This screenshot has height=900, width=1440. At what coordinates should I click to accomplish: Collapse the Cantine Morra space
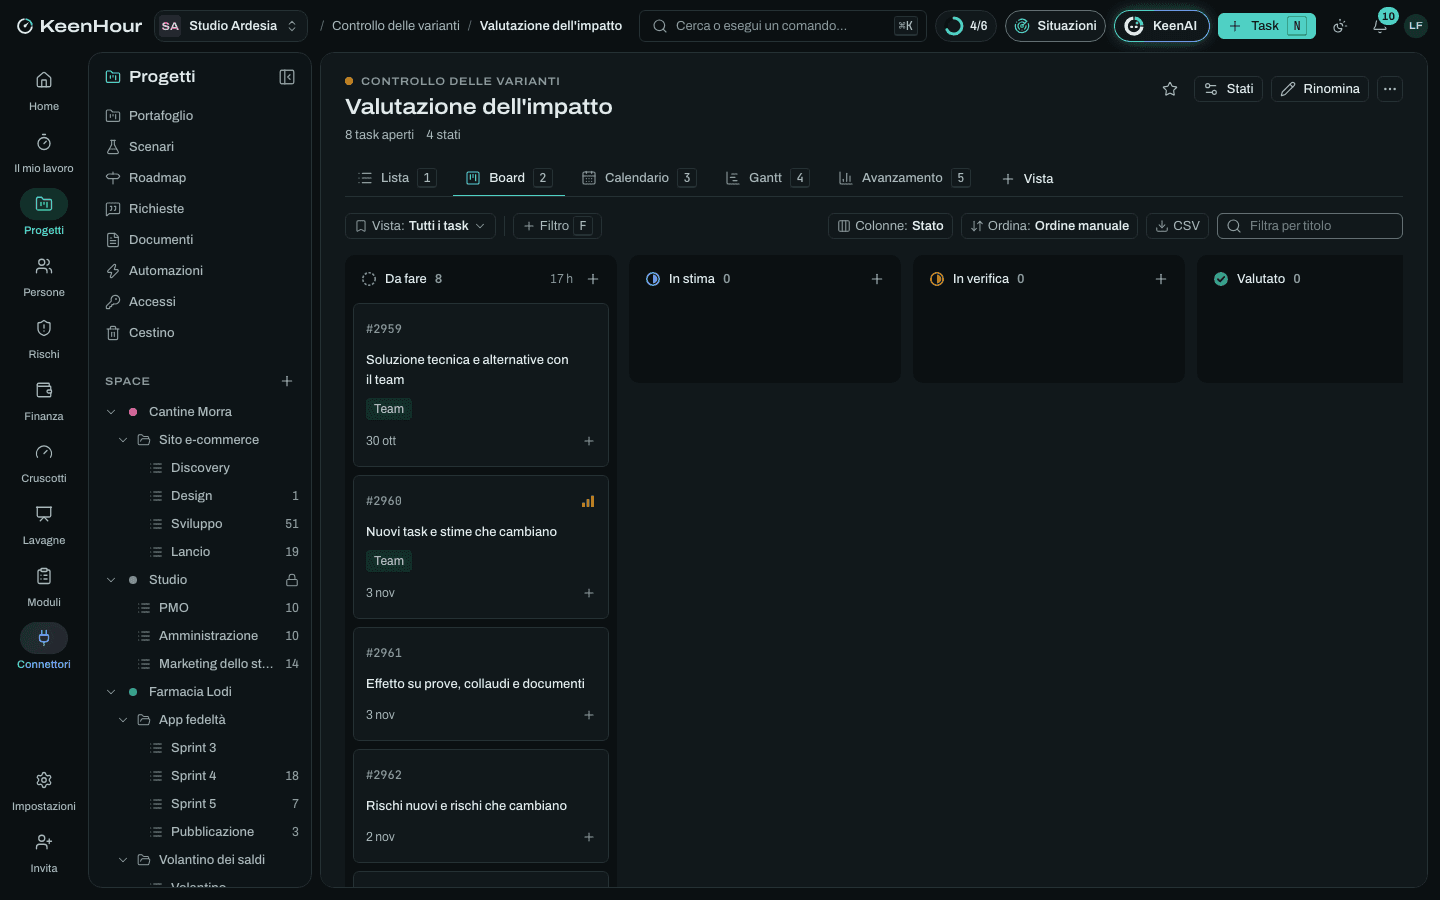111,412
